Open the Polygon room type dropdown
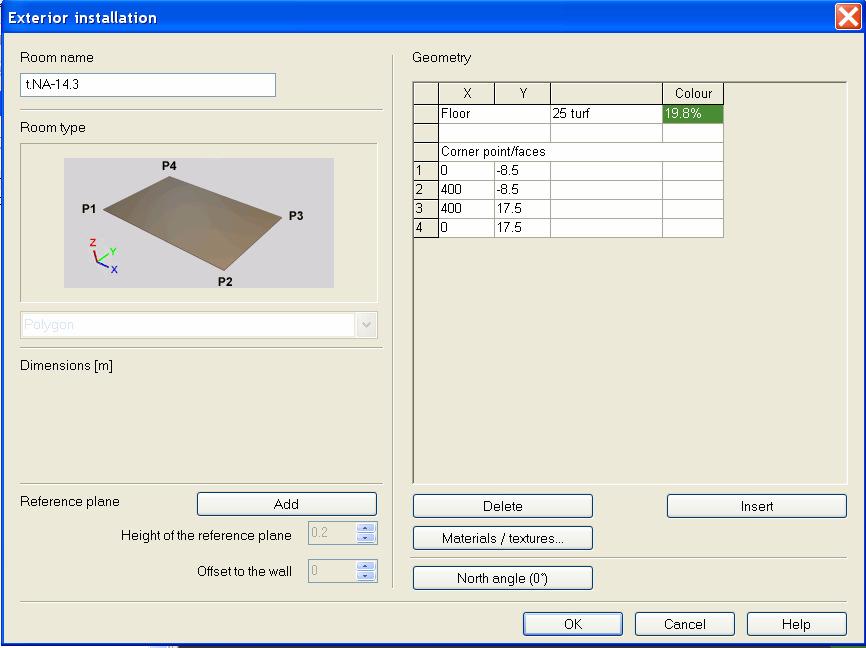Viewport: 866px width, 648px height. pyautogui.click(x=366, y=325)
